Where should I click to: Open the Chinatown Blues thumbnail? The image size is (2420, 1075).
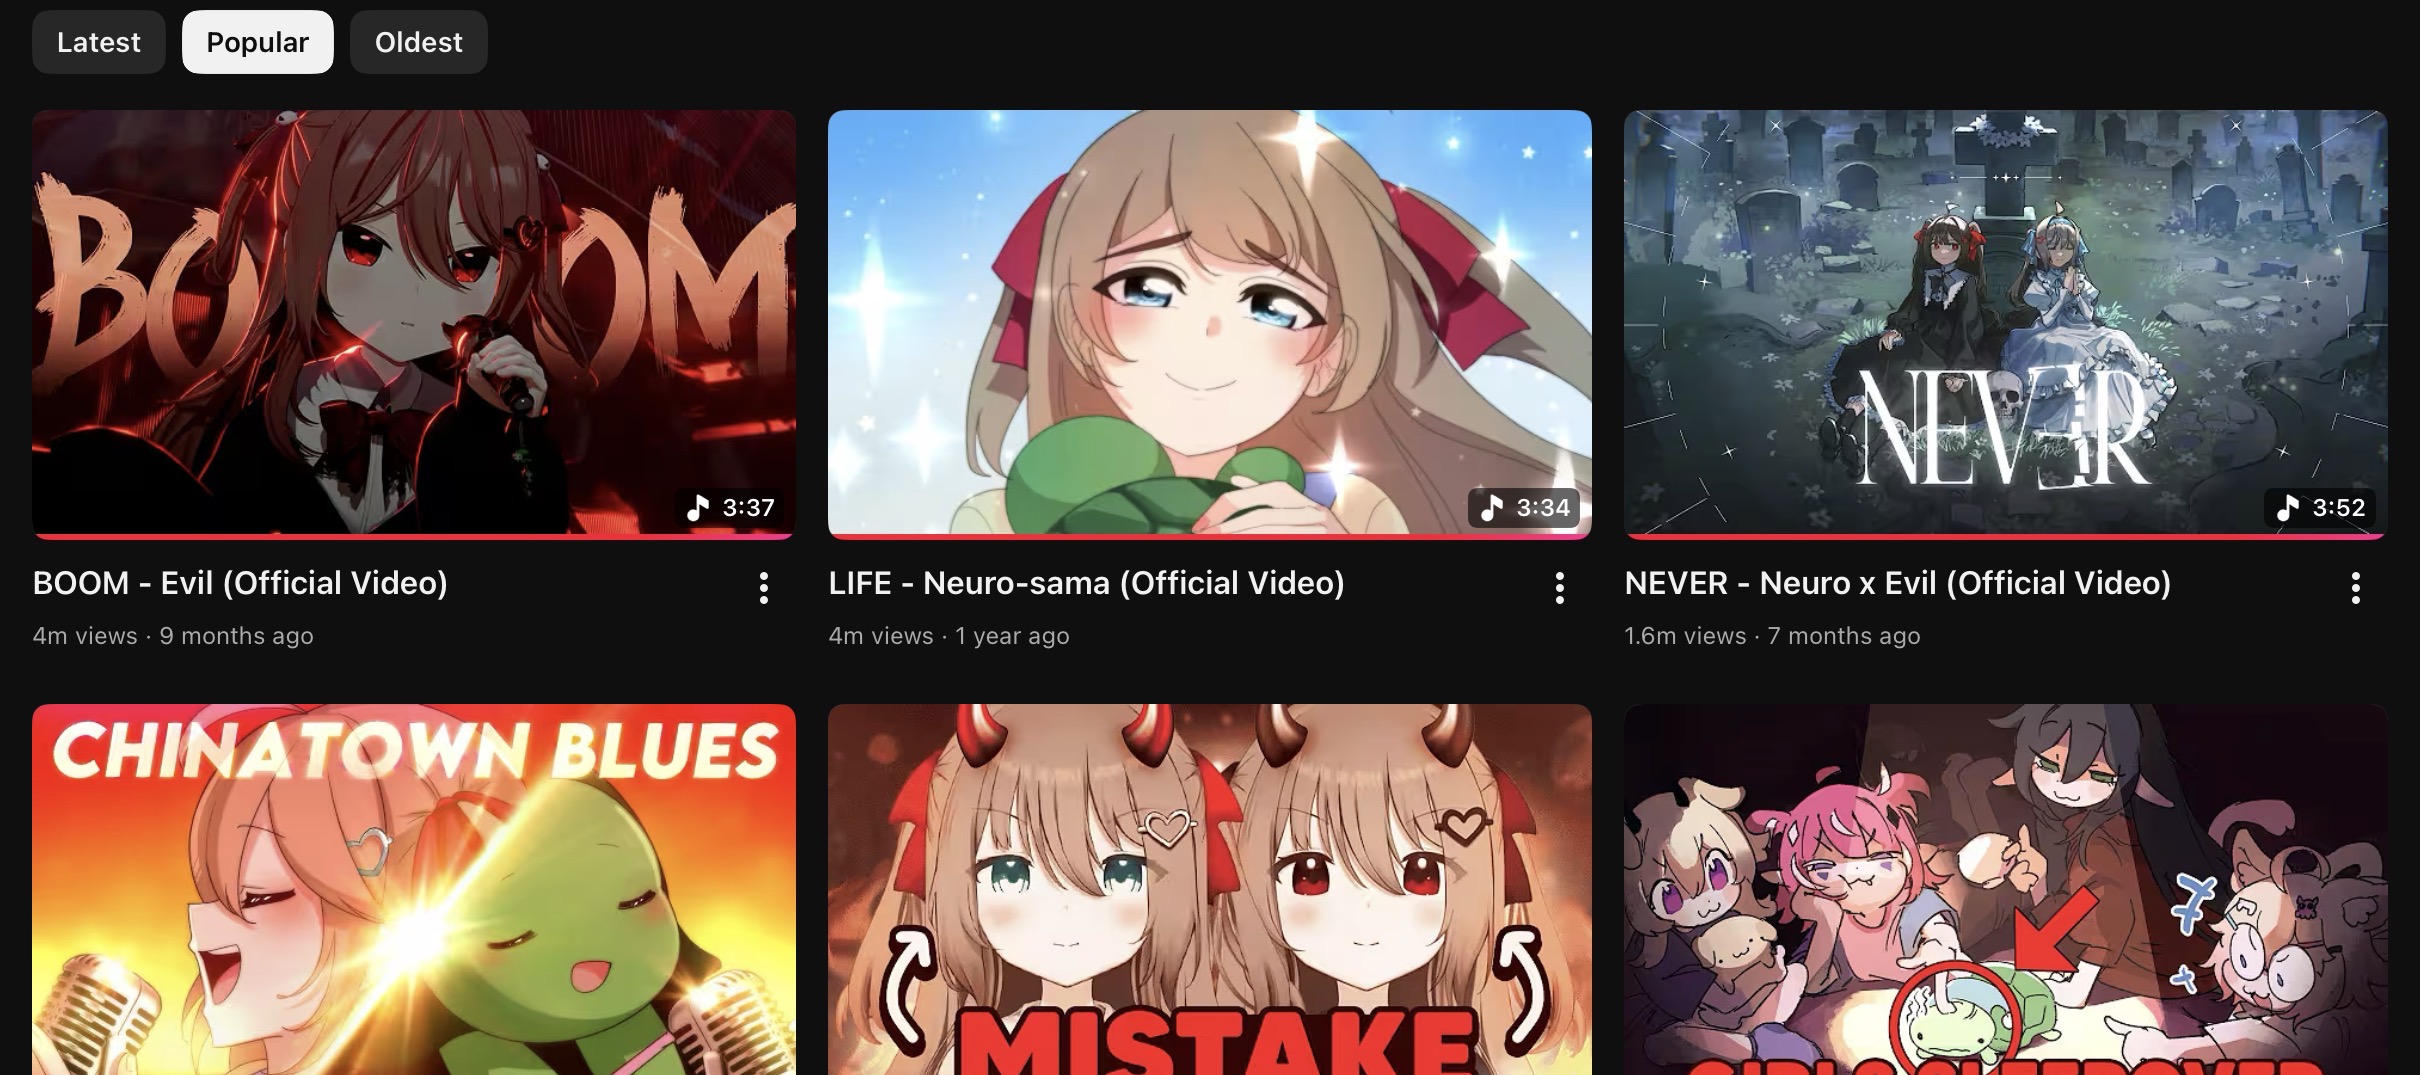coord(414,890)
